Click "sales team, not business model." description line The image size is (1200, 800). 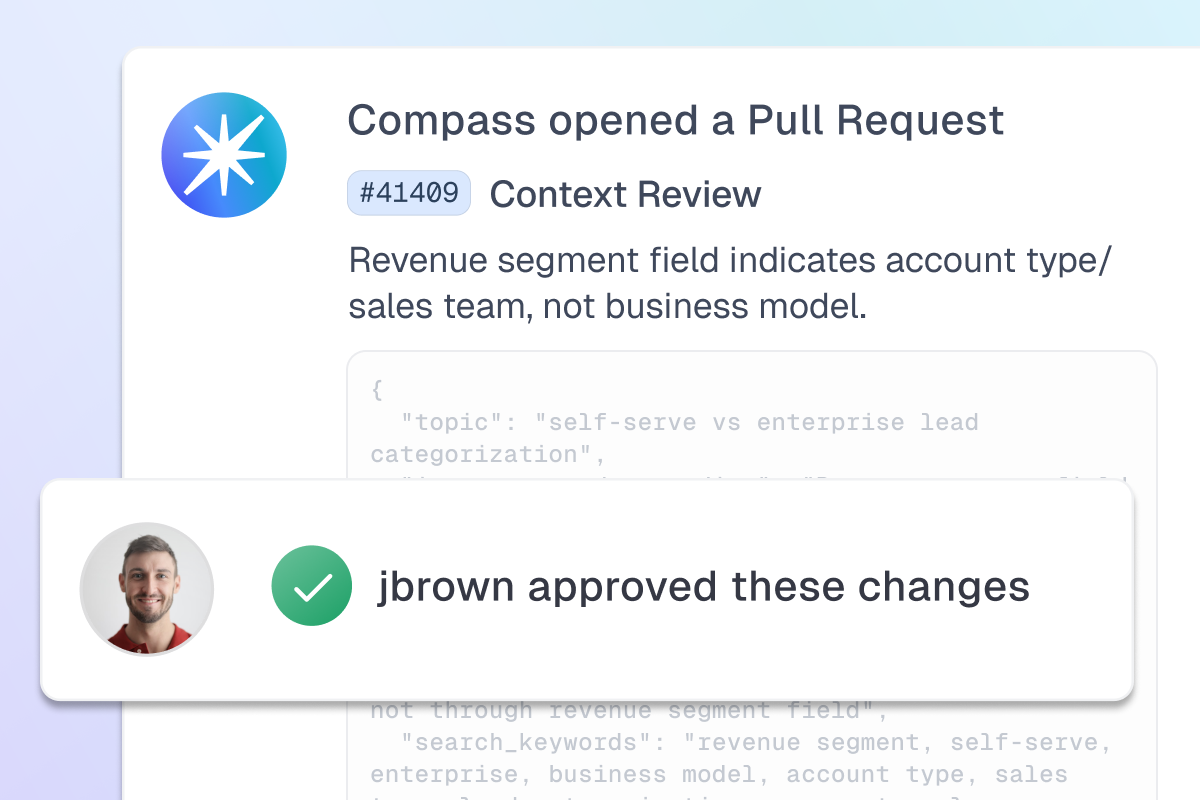click(607, 306)
